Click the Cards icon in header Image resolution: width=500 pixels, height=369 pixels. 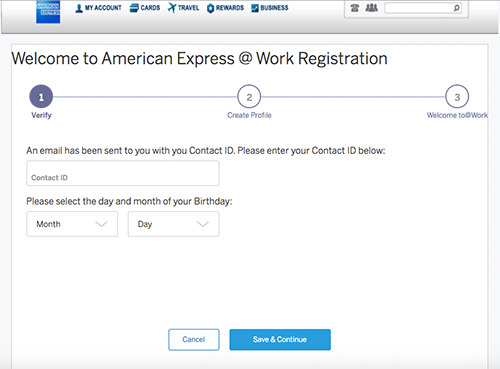(x=134, y=8)
